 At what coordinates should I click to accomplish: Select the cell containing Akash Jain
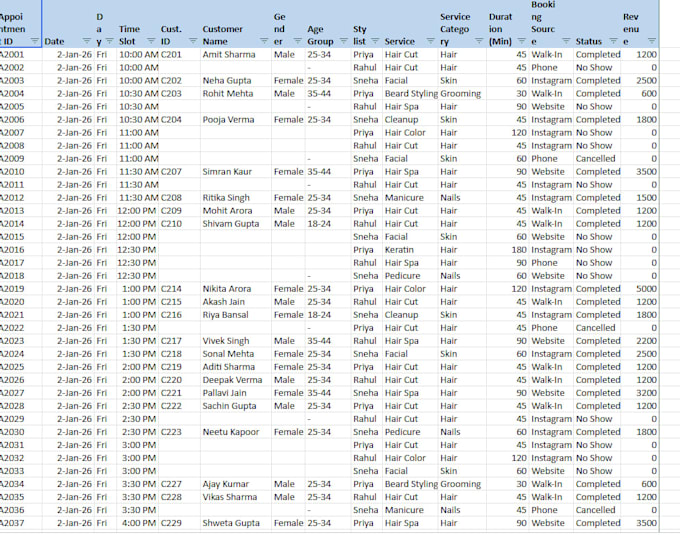click(x=235, y=302)
